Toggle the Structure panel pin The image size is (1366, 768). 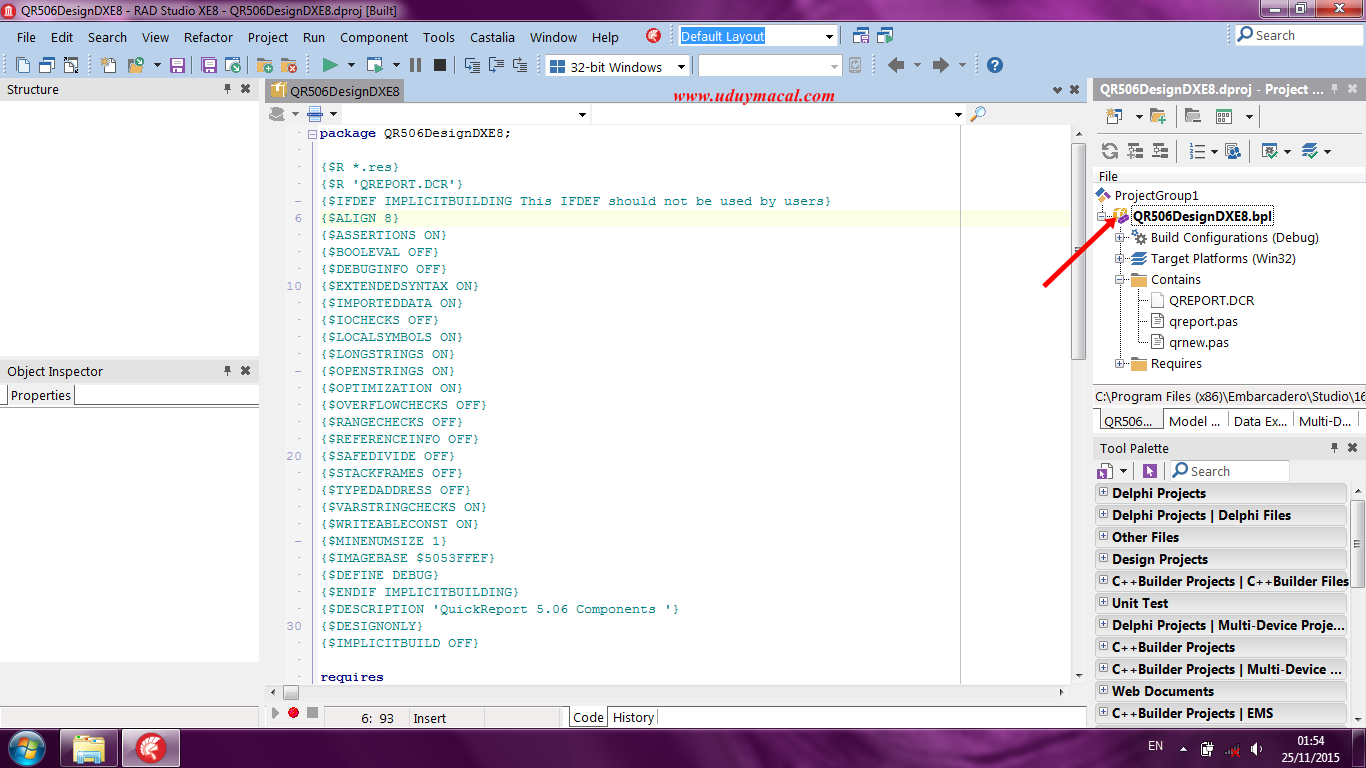pyautogui.click(x=227, y=89)
